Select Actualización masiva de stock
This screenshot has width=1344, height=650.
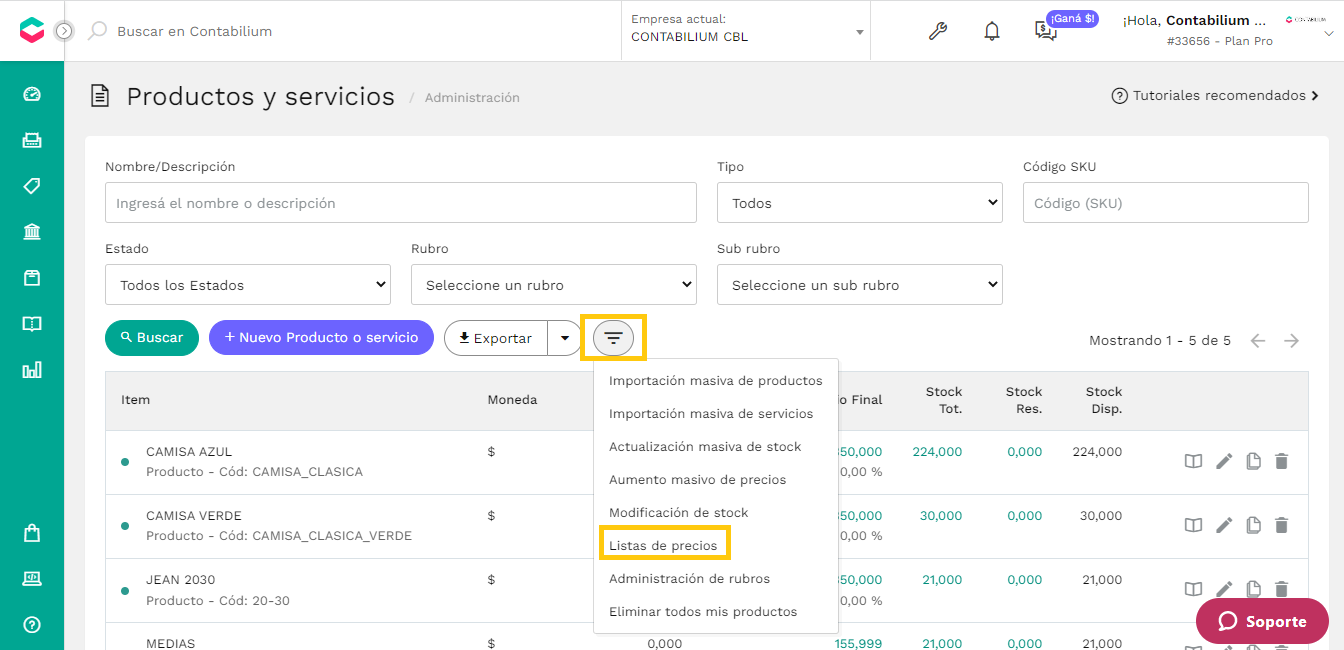tap(716, 447)
